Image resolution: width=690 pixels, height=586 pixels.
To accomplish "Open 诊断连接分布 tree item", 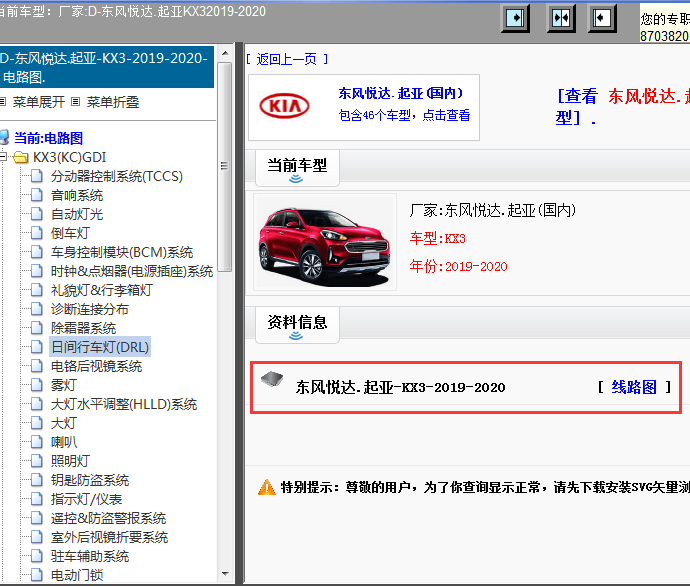I will (90, 309).
